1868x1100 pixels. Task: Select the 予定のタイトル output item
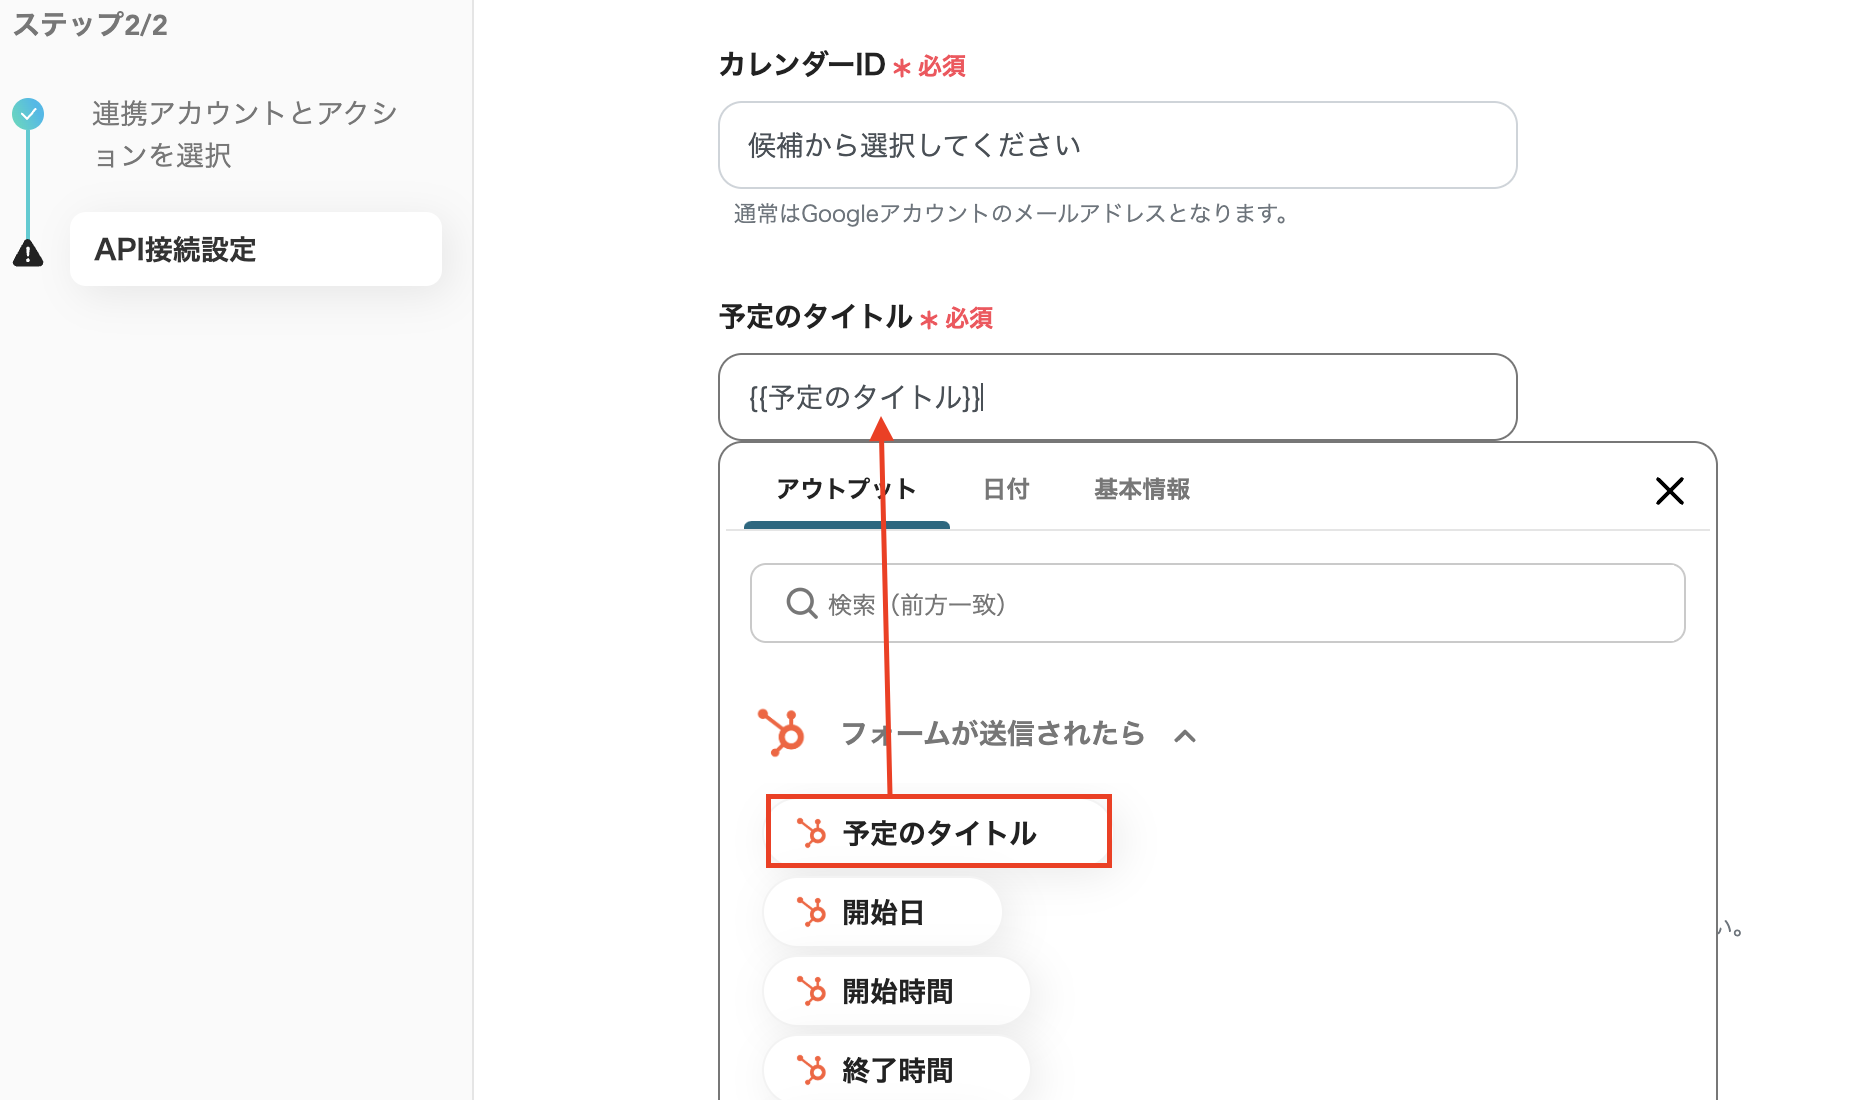click(x=939, y=832)
